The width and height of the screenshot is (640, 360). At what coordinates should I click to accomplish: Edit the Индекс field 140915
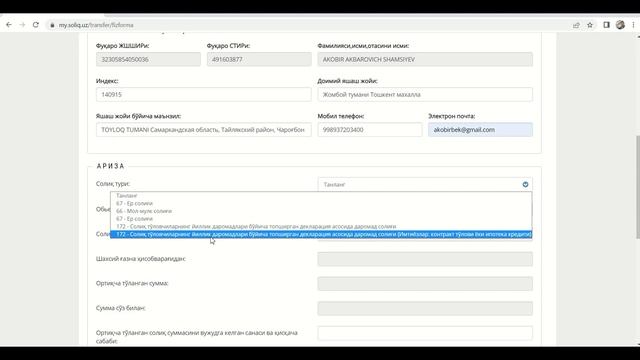(204, 94)
